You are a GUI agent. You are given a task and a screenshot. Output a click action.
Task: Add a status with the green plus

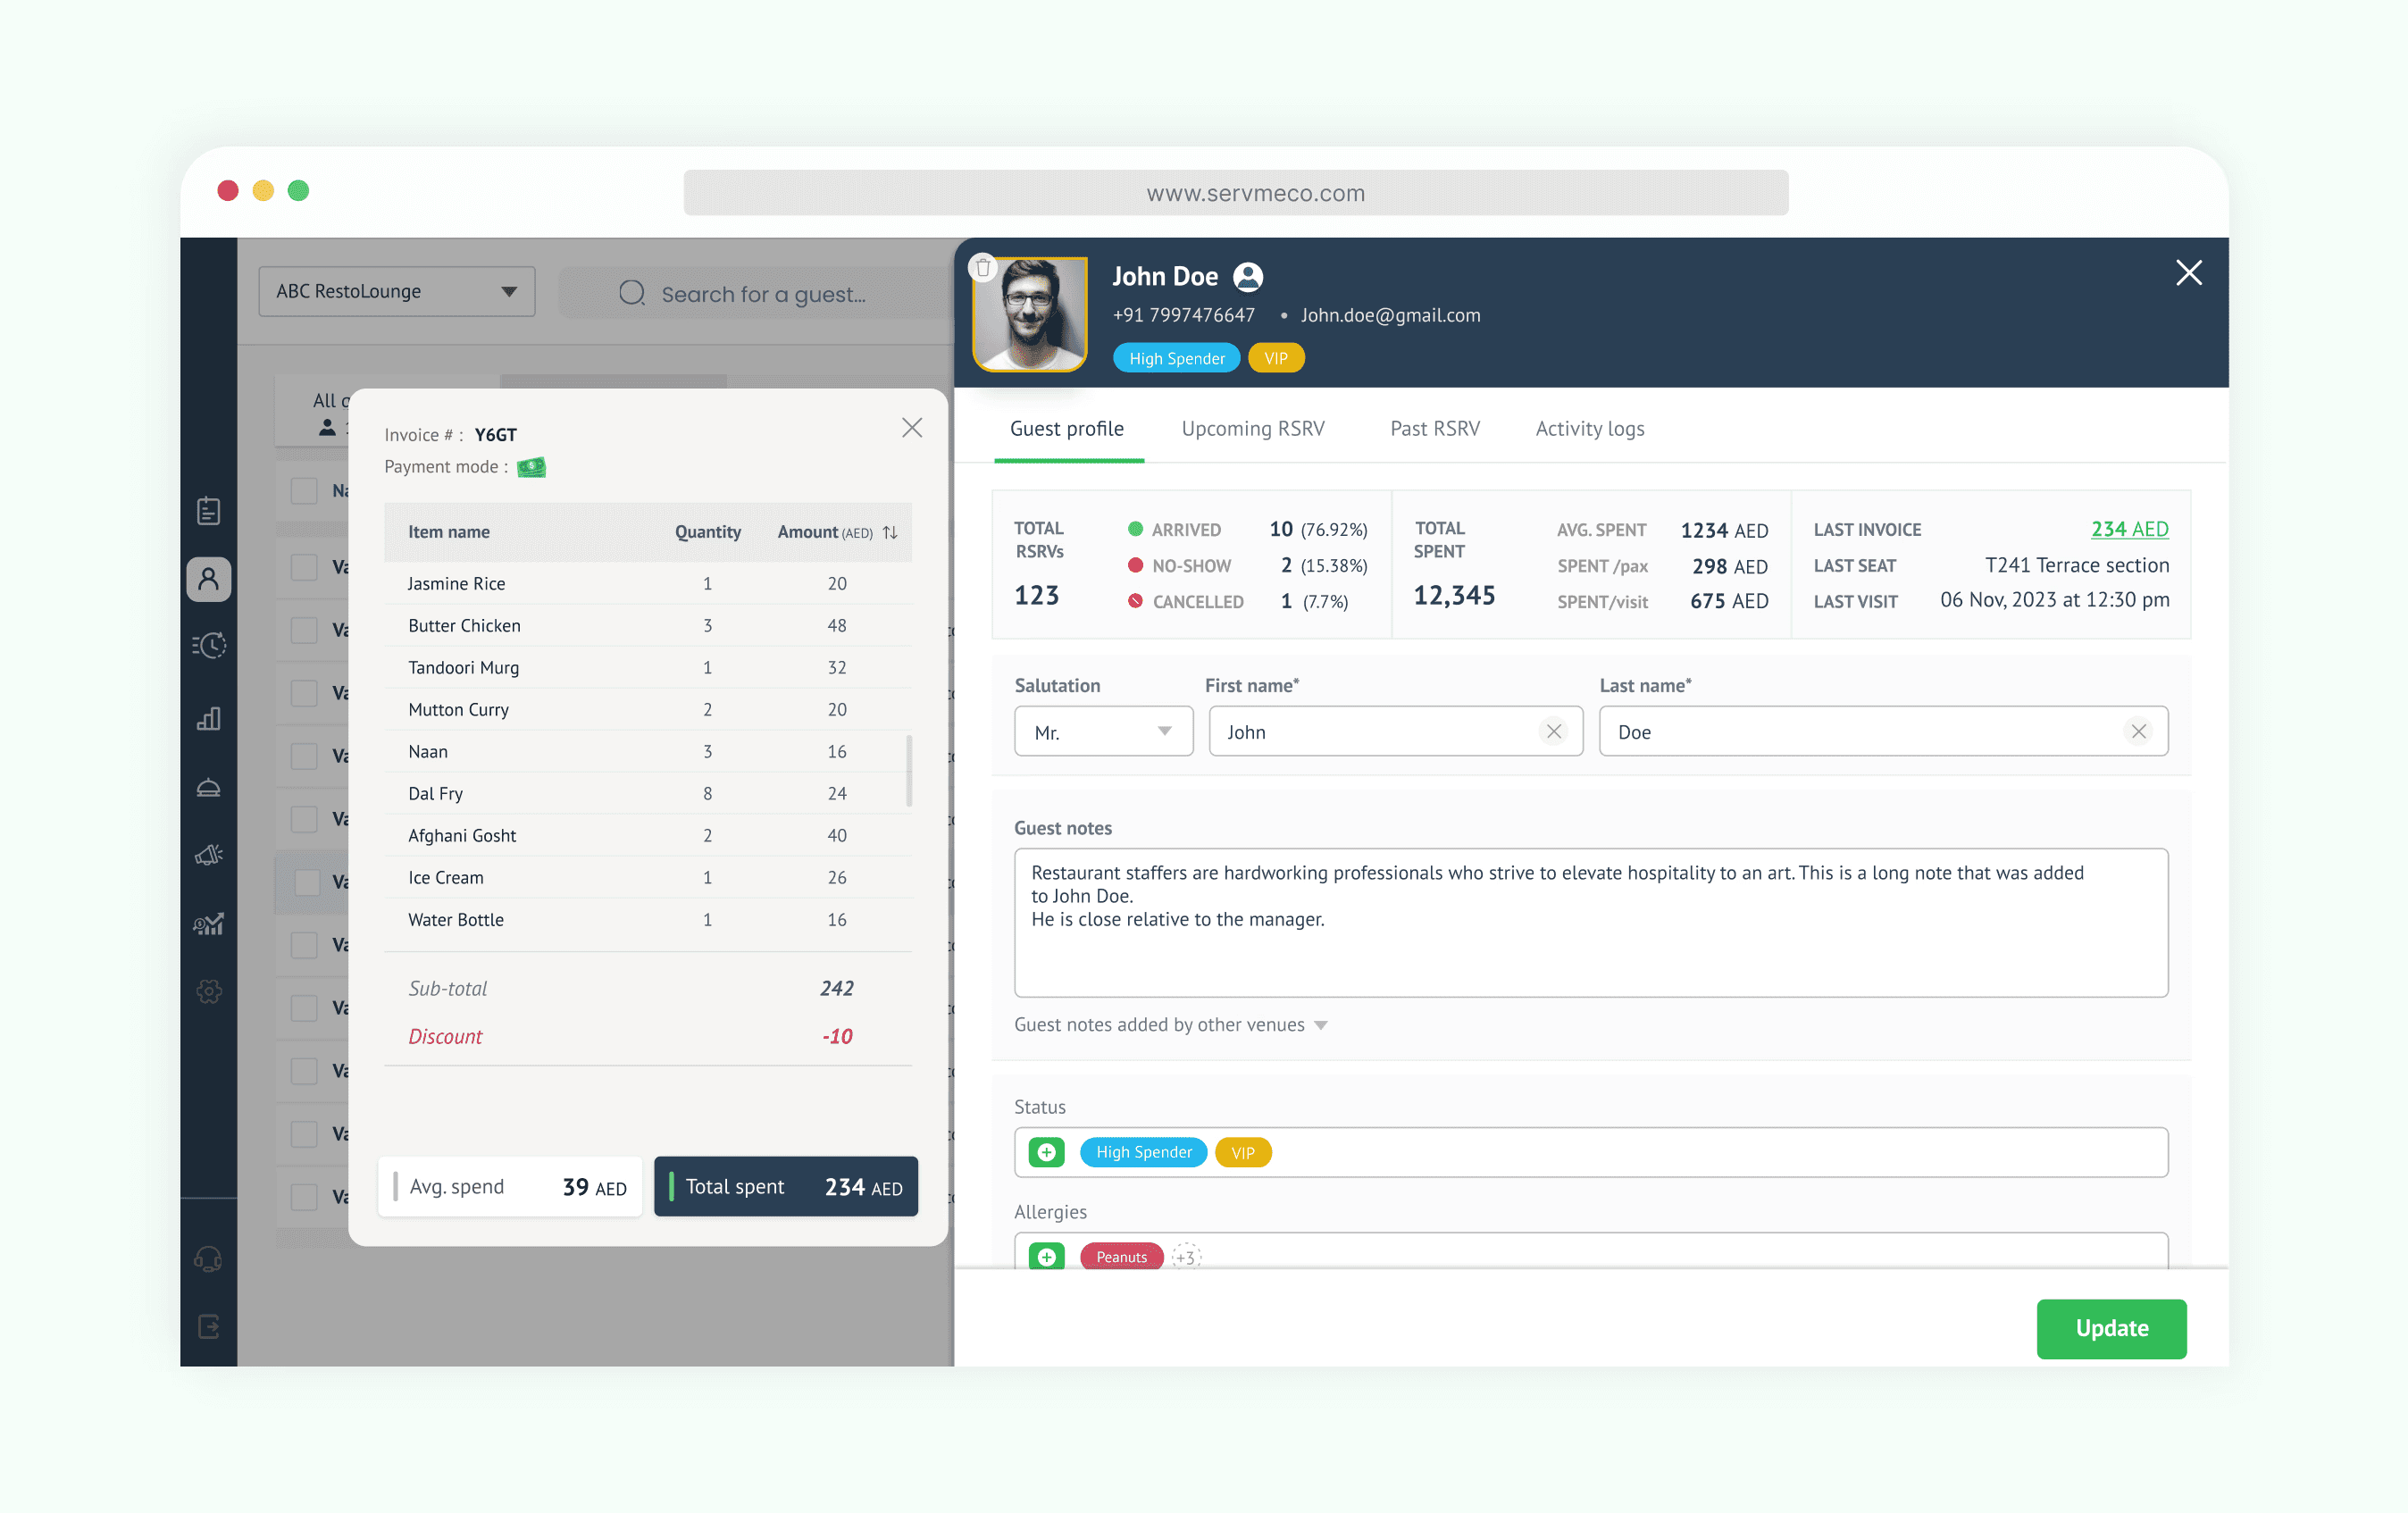pyautogui.click(x=1046, y=1152)
